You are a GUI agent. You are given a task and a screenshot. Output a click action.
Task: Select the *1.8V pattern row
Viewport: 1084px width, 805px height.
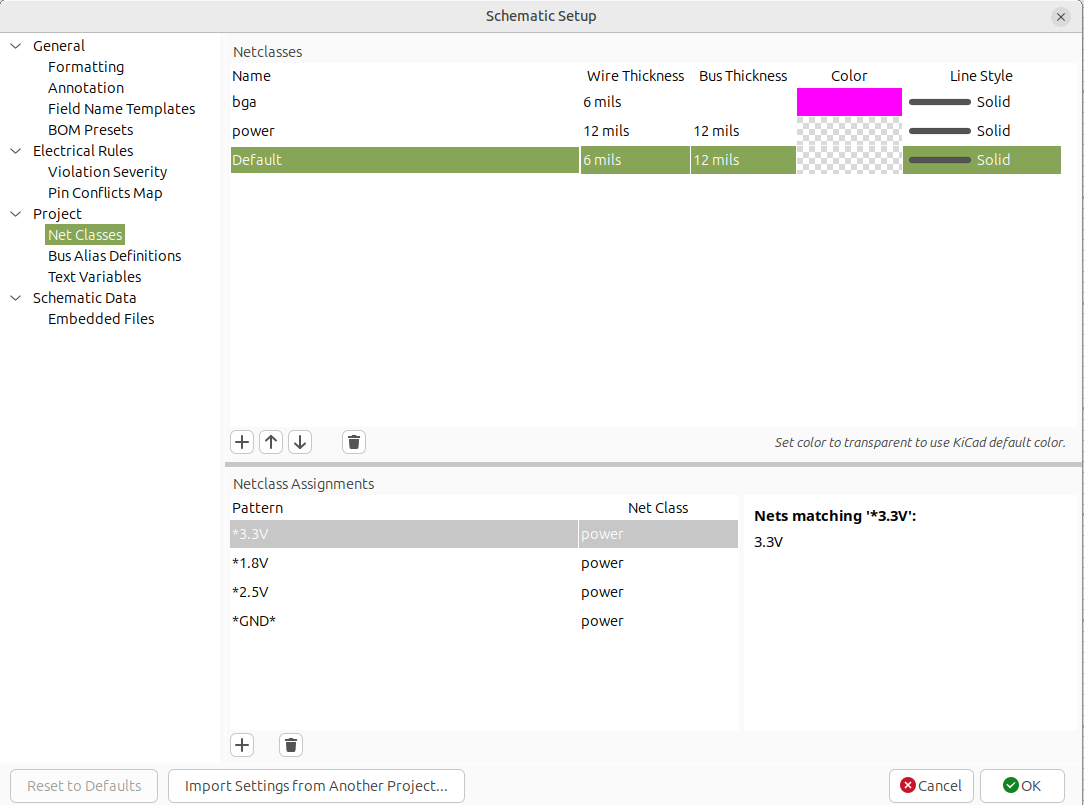pos(404,563)
